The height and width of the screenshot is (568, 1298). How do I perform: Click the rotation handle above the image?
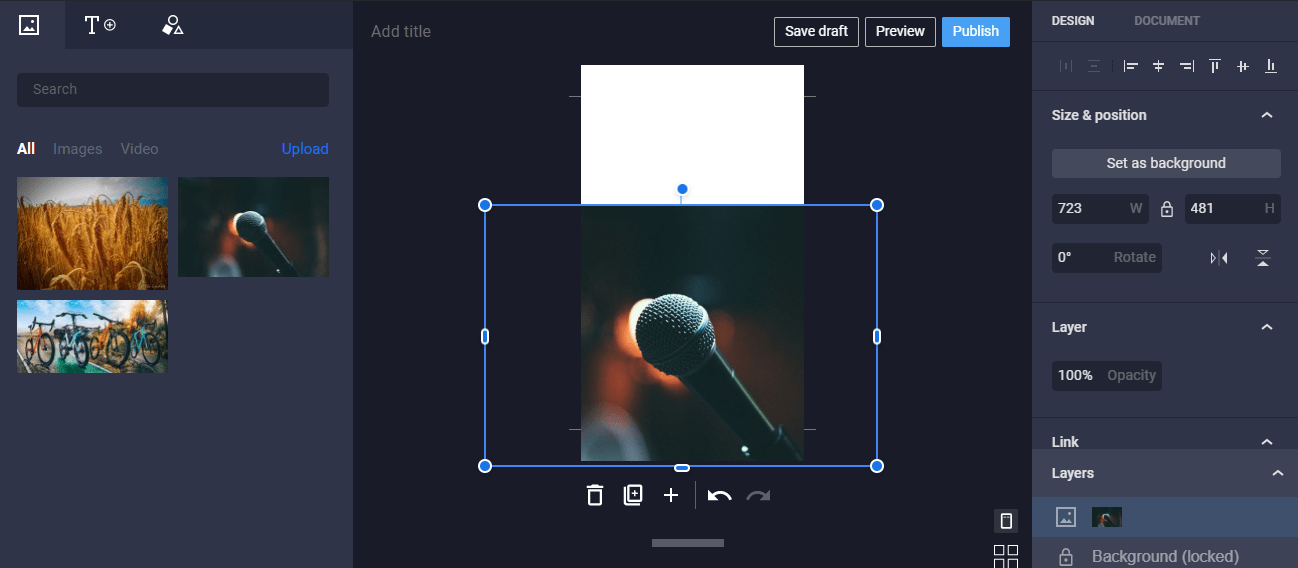pyautogui.click(x=682, y=189)
